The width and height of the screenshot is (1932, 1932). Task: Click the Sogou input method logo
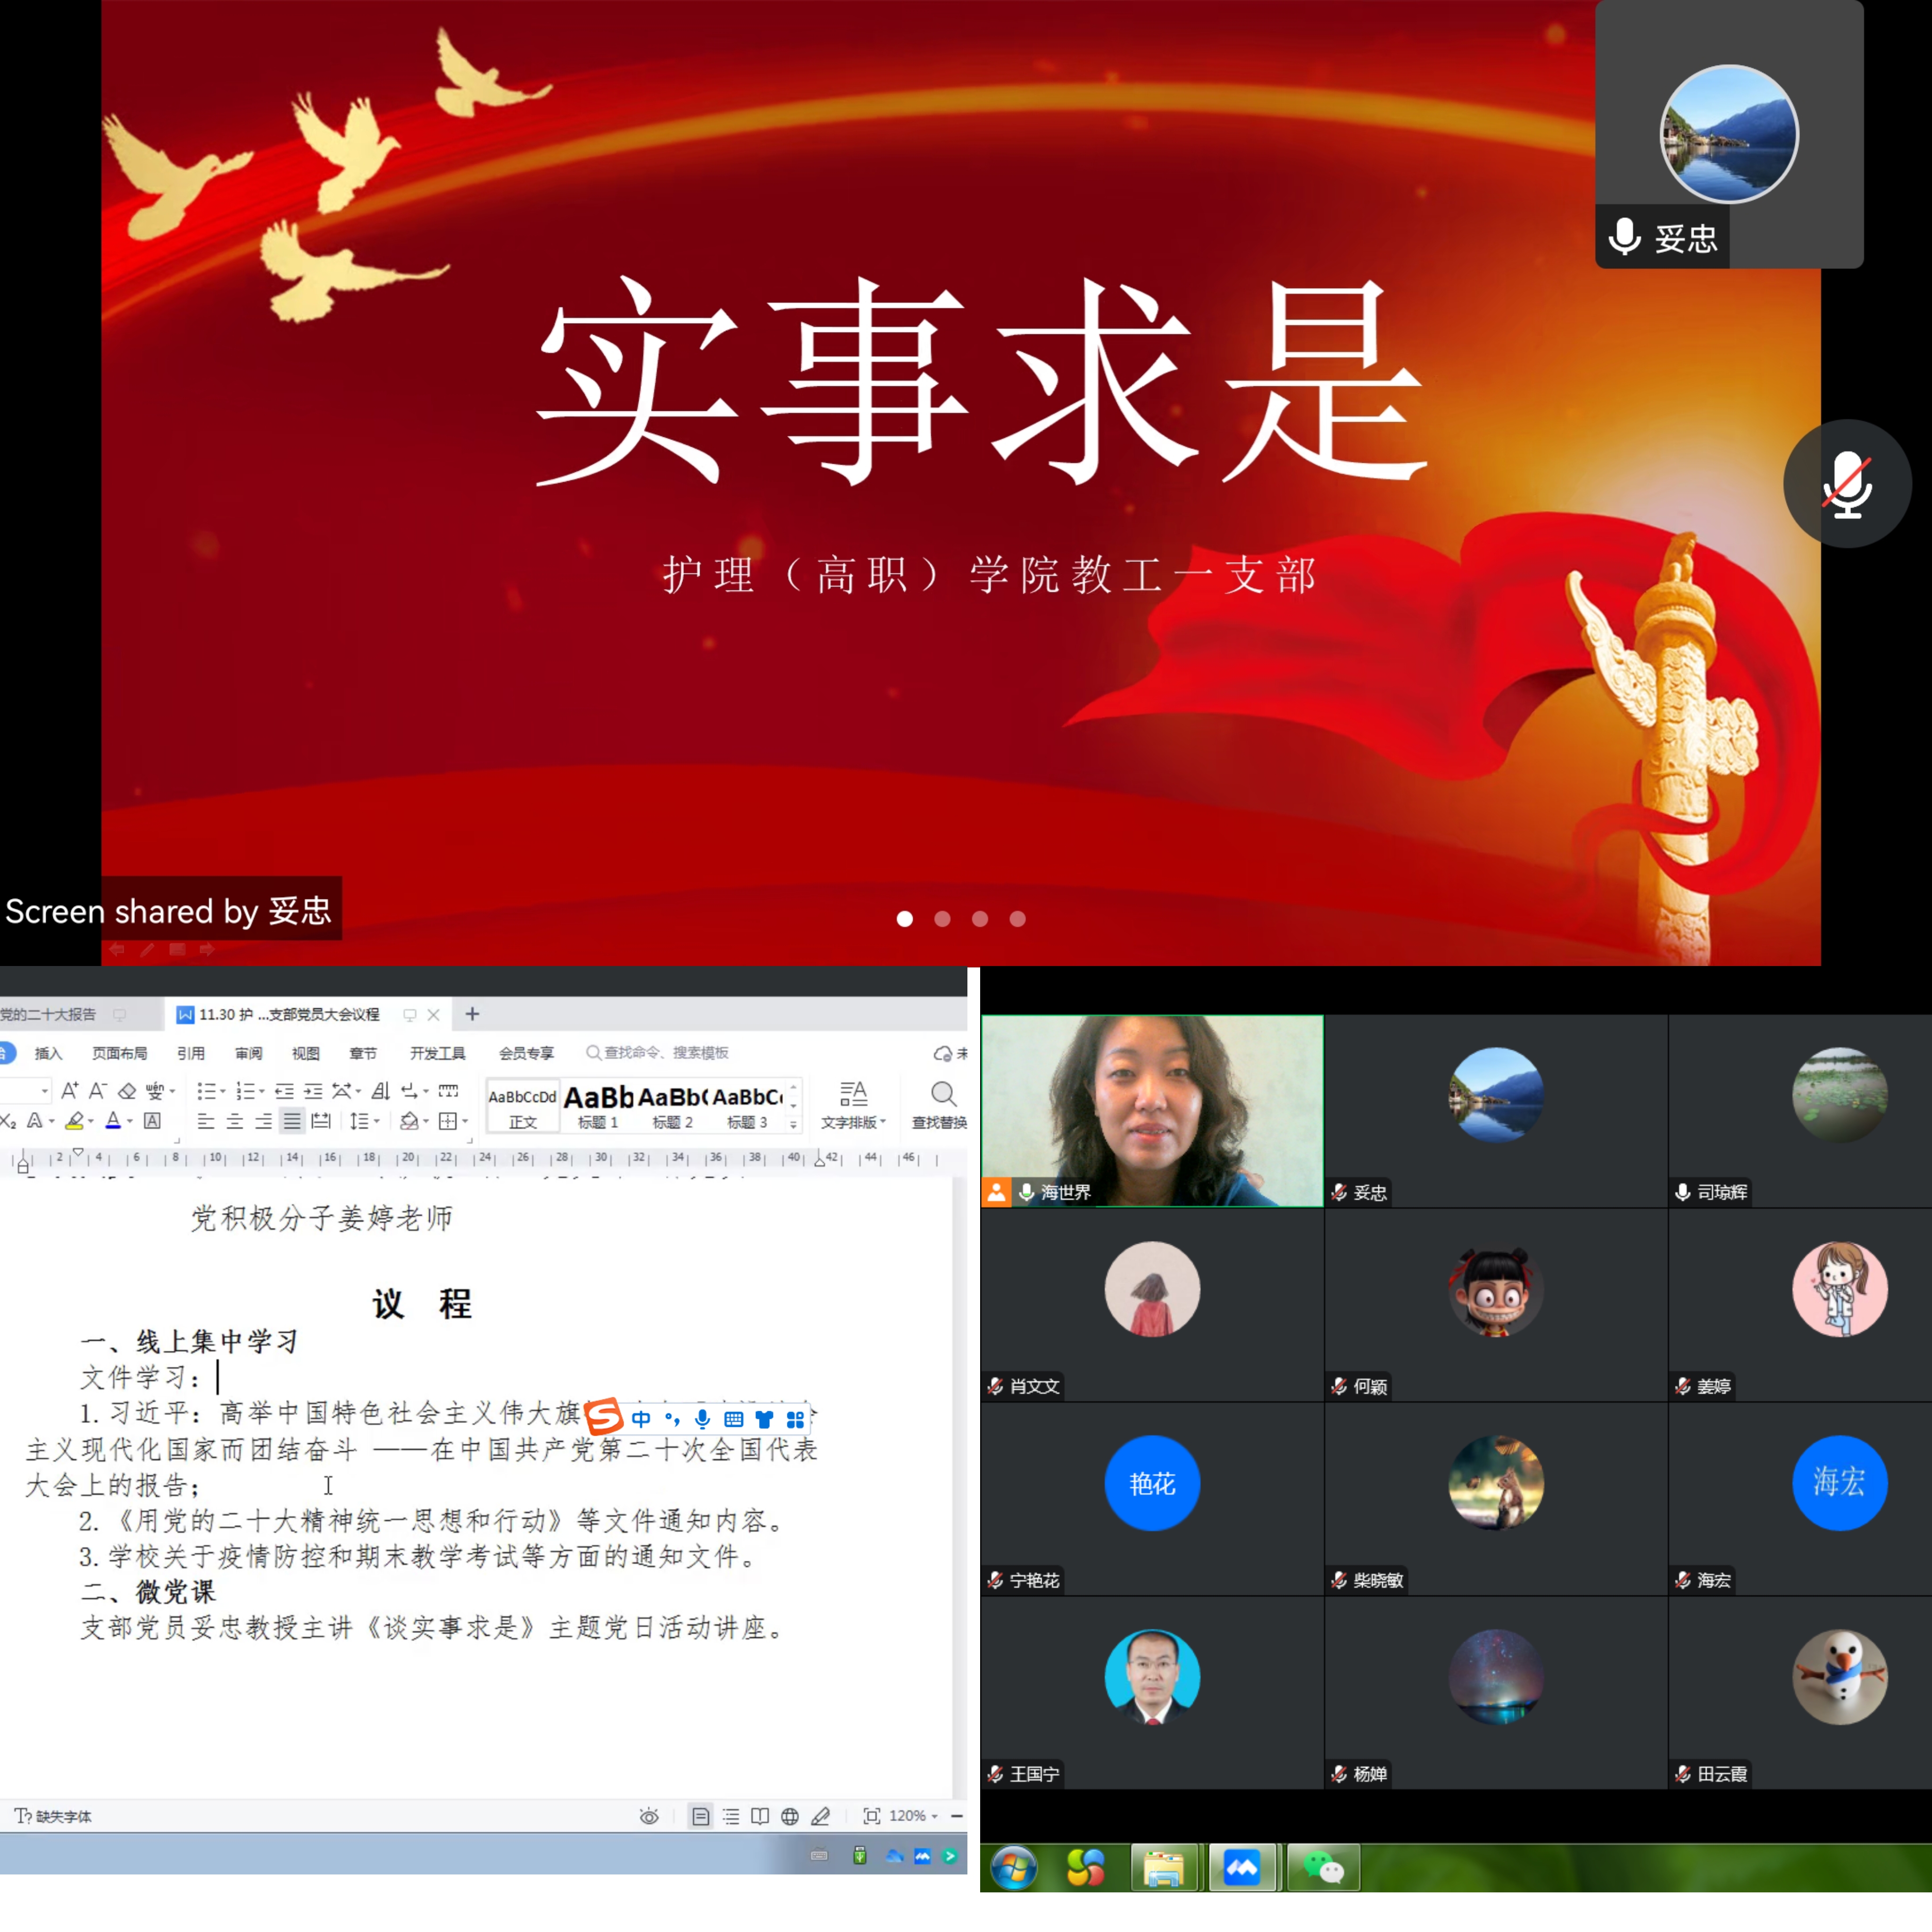(604, 1417)
